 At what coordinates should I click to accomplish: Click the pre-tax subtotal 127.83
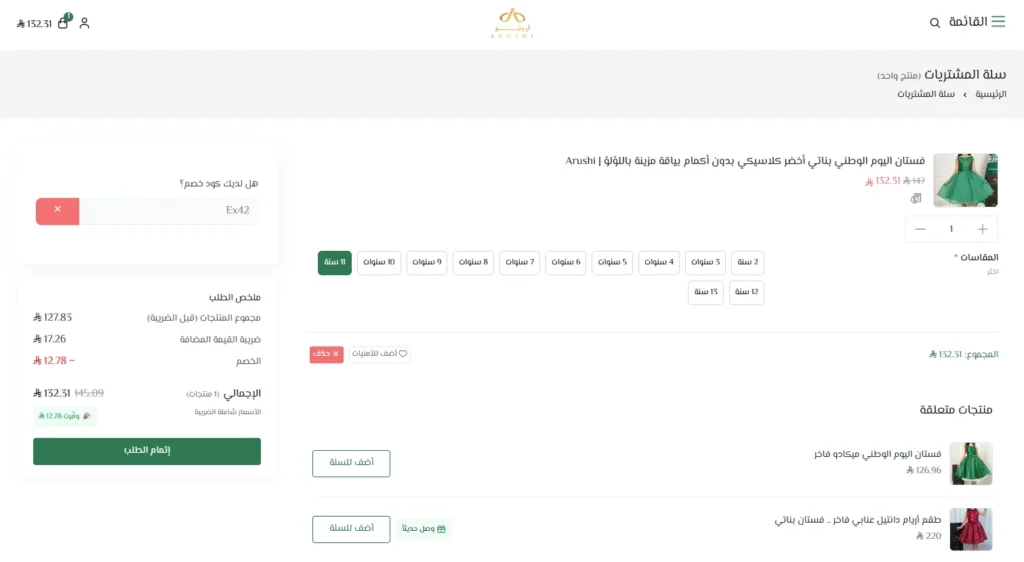point(52,318)
